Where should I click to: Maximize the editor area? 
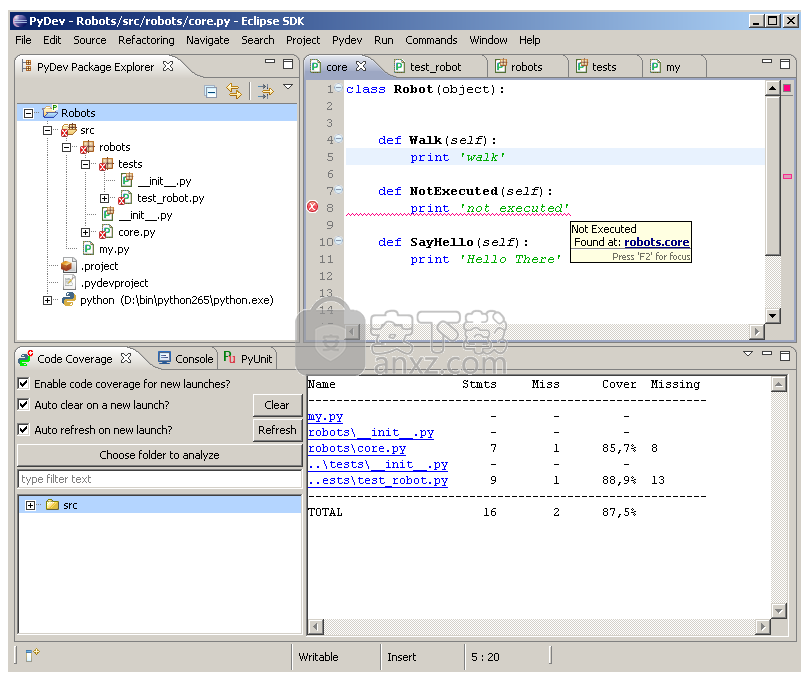[x=785, y=64]
